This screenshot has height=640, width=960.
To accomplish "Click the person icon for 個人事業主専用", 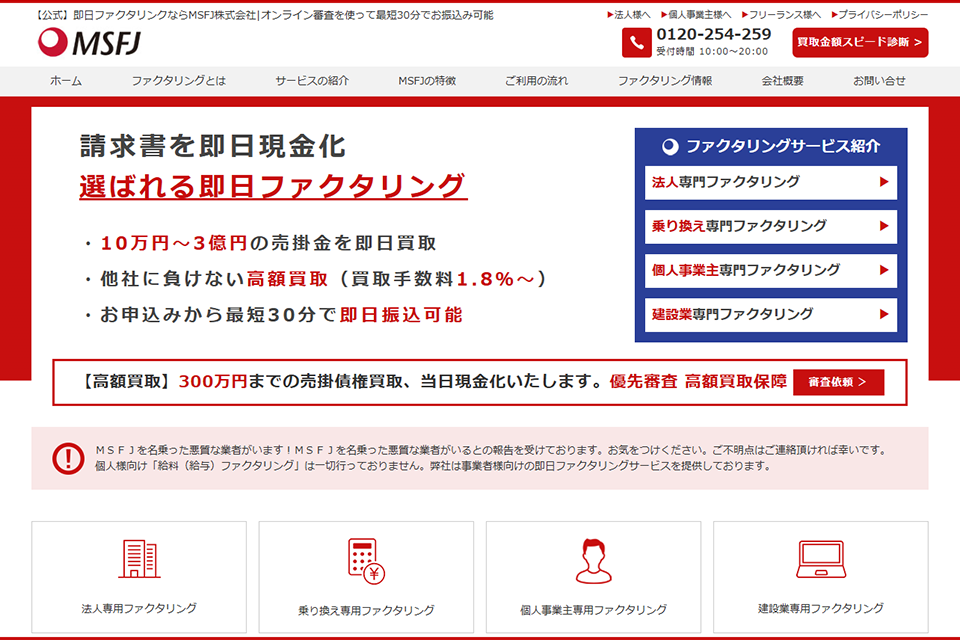I will click(593, 560).
